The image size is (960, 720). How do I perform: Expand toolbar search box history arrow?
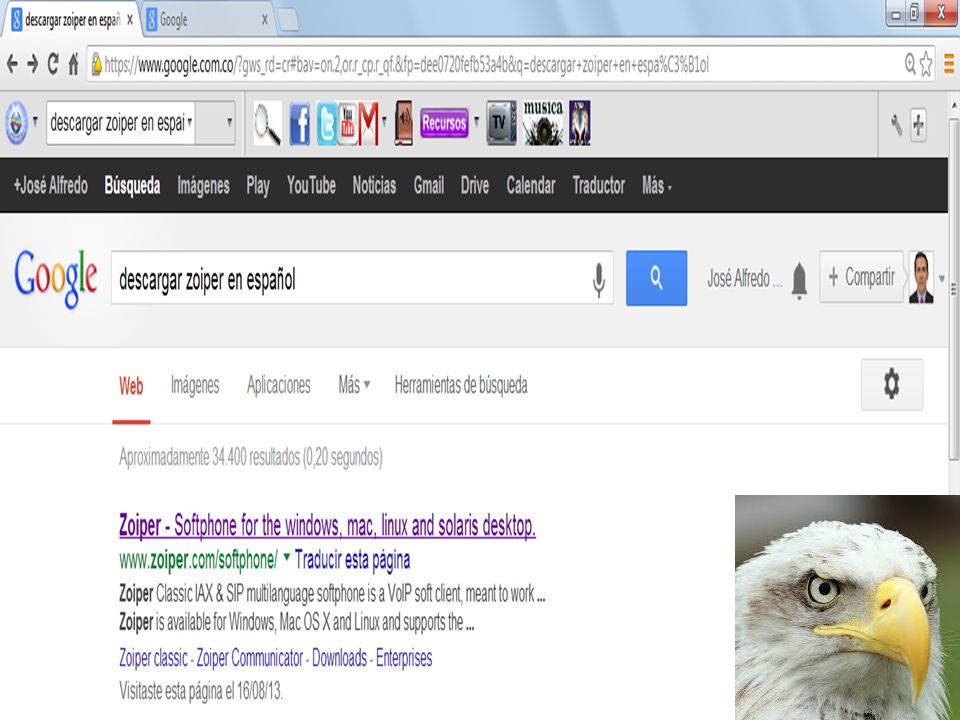click(190, 121)
